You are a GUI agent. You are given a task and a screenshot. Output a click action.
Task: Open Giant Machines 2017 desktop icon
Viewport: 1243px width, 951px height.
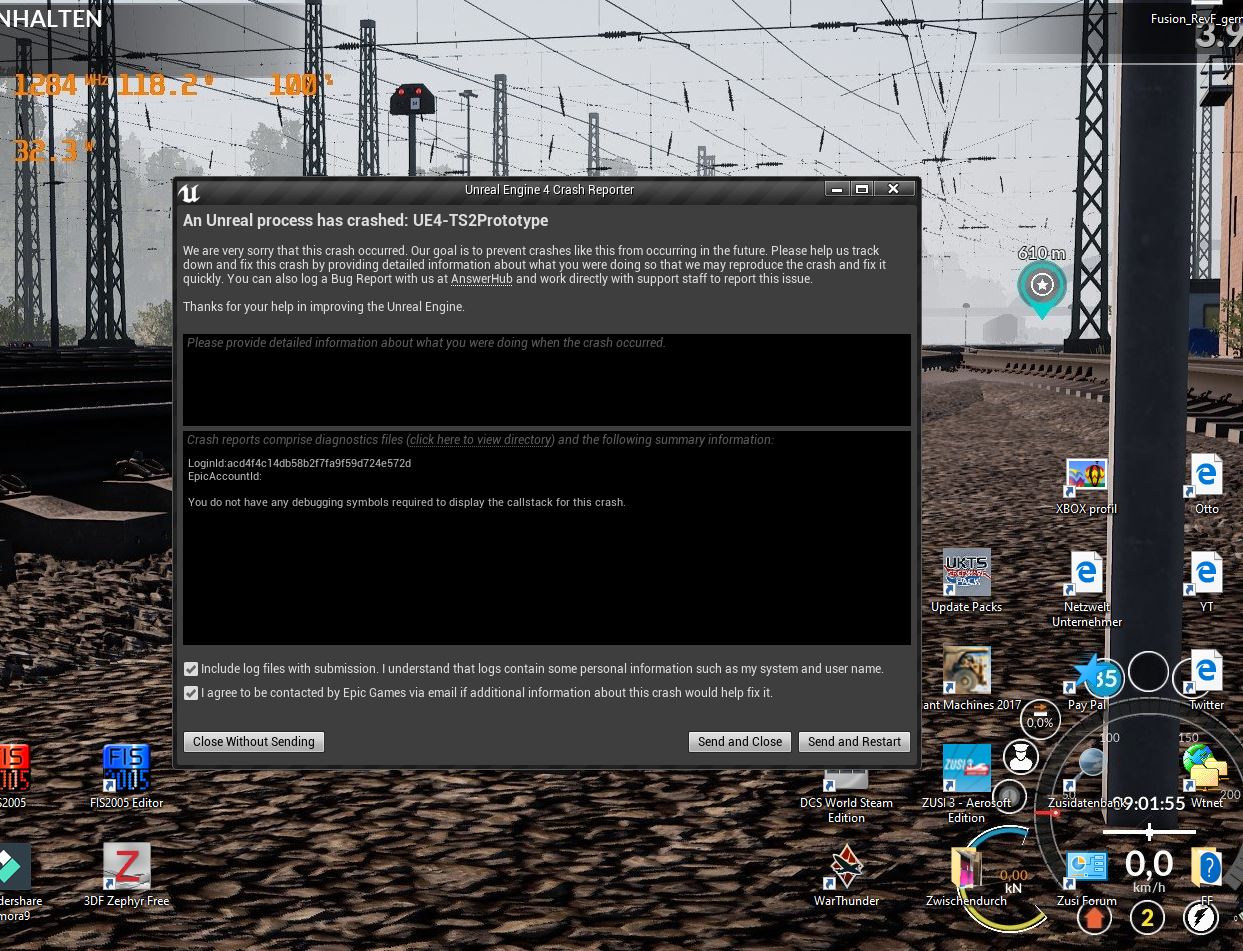click(966, 679)
